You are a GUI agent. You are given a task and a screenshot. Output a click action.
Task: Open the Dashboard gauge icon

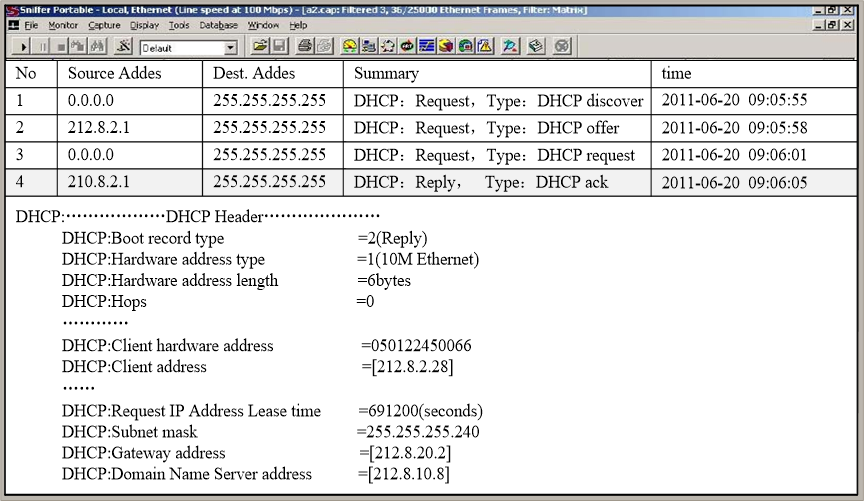349,46
